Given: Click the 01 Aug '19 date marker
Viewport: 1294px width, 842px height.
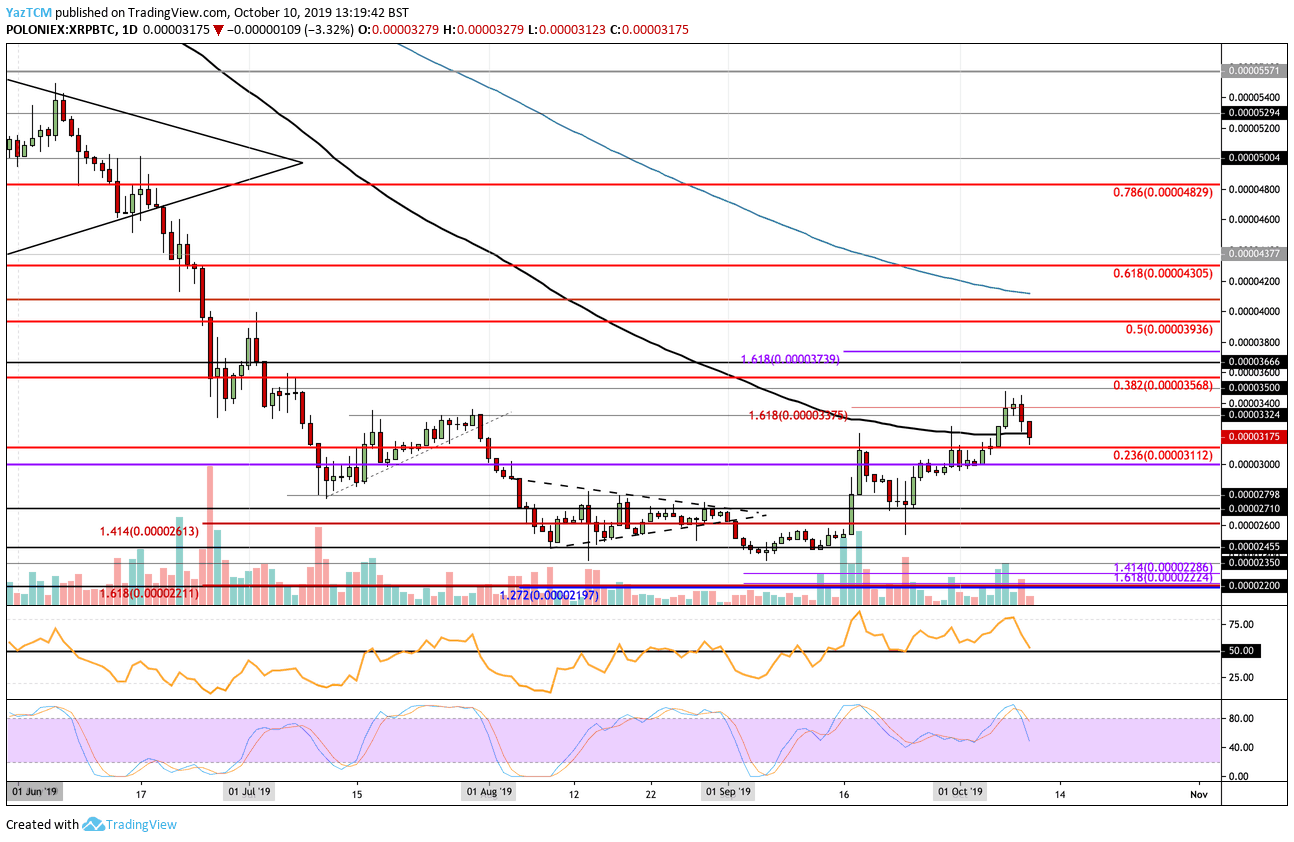Looking at the screenshot, I should 489,792.
